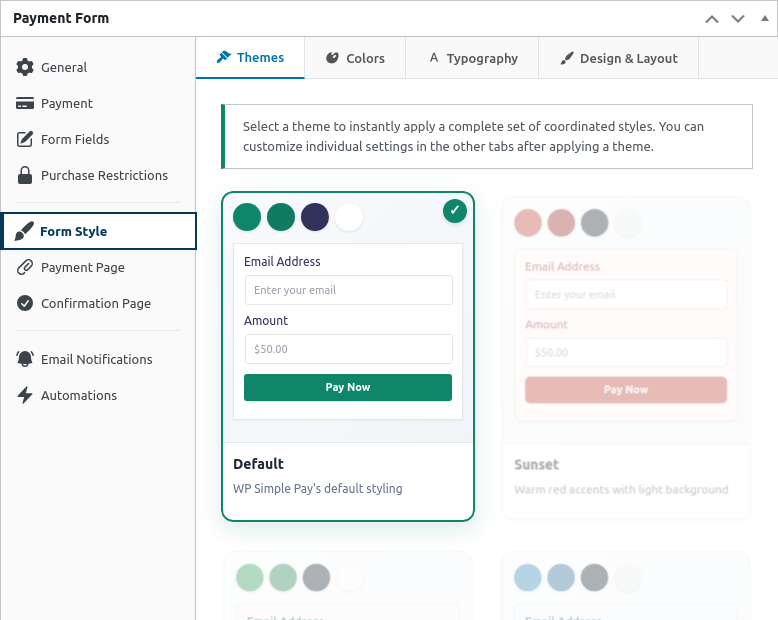Click the Payment credit card icon
Viewport: 778px width, 620px height.
[x=25, y=103]
